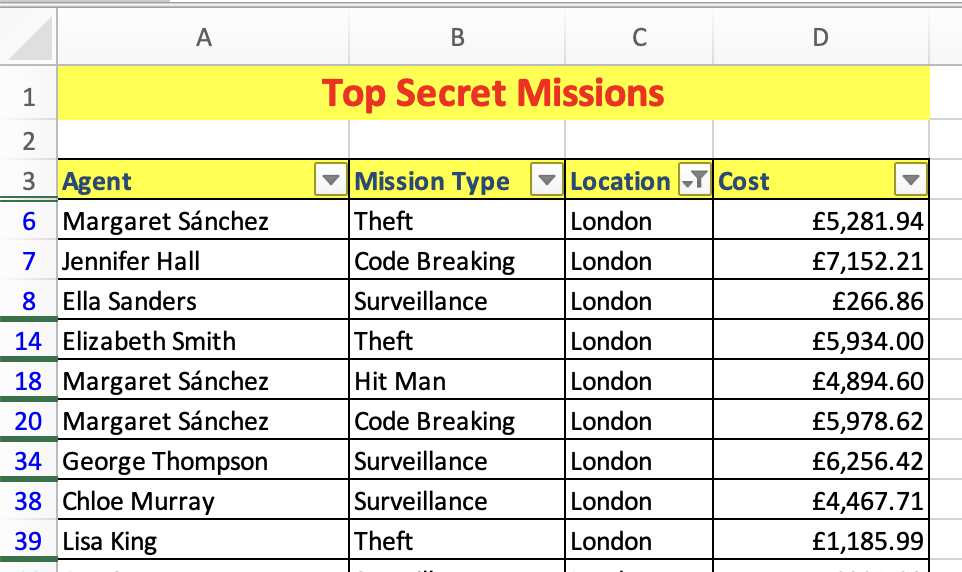Select row 14 header
Viewport: 962px width, 572px height.
(x=28, y=341)
